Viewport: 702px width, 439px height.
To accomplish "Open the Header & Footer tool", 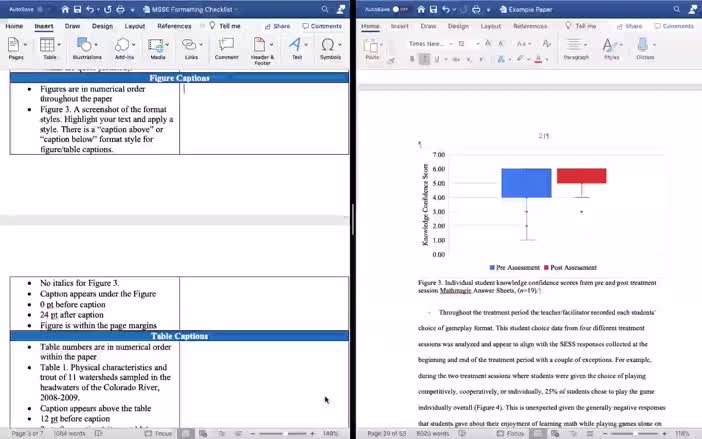I will [x=262, y=47].
